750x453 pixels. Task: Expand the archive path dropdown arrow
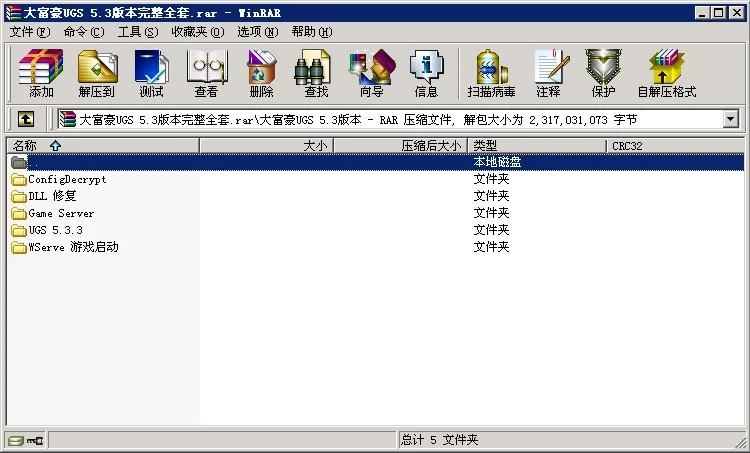pos(730,120)
